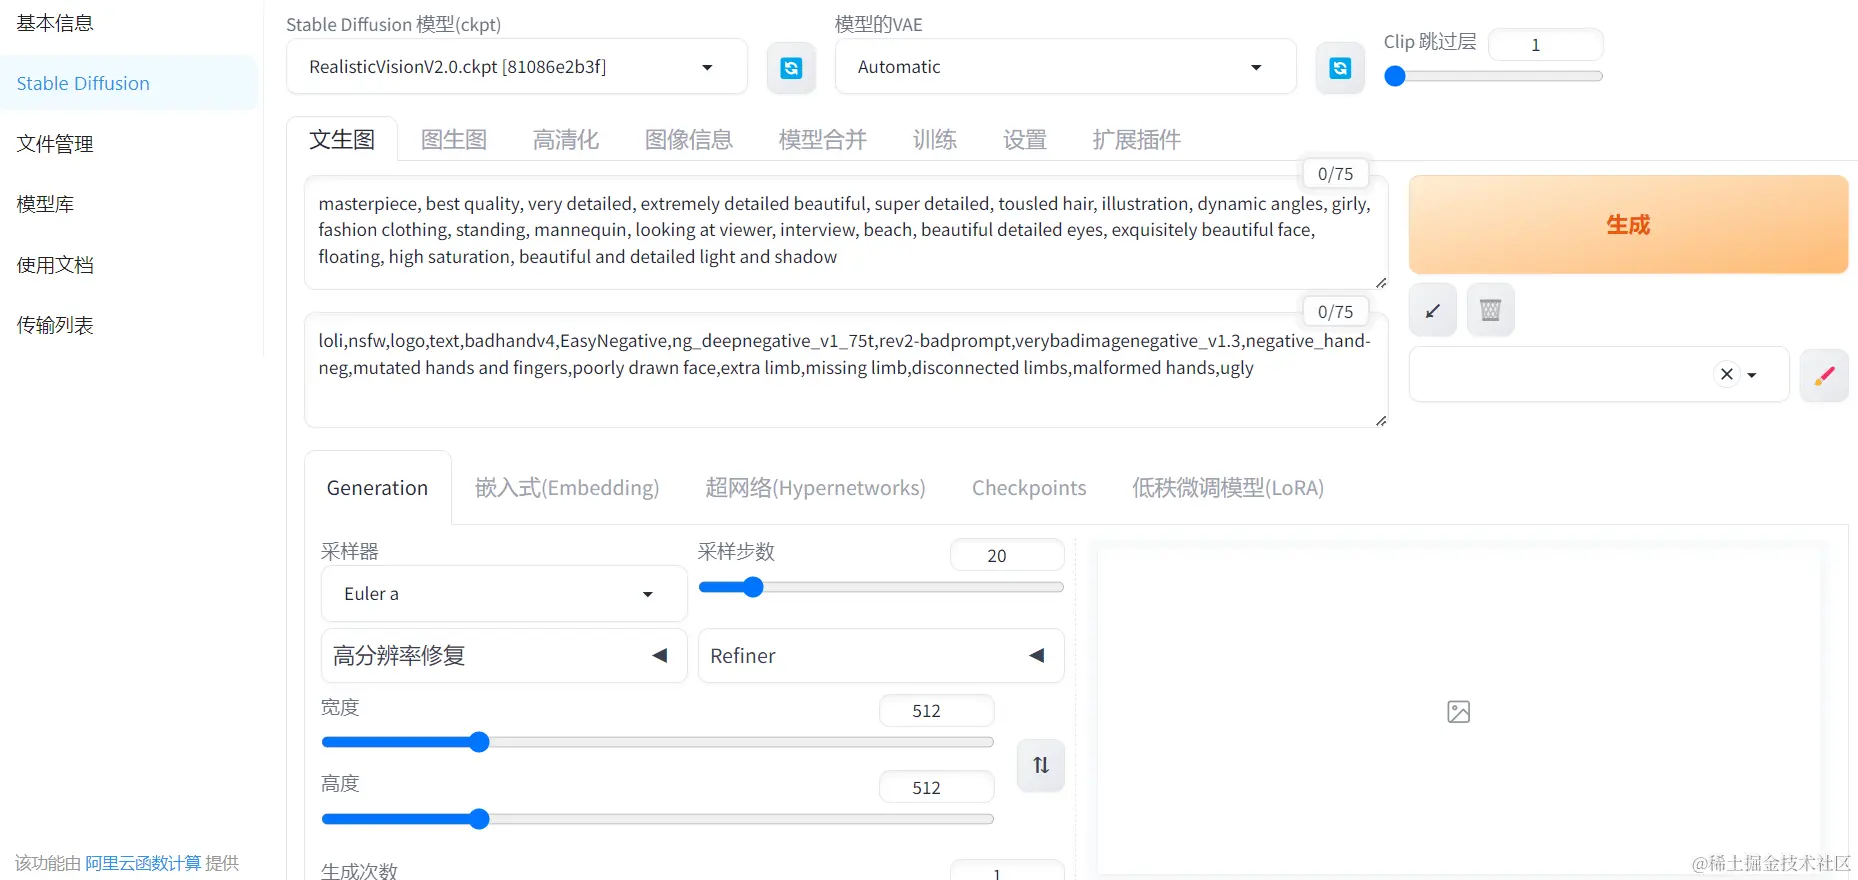This screenshot has width=1858, height=880.
Task: Open the 阿里云函数计算 link
Action: click(143, 863)
